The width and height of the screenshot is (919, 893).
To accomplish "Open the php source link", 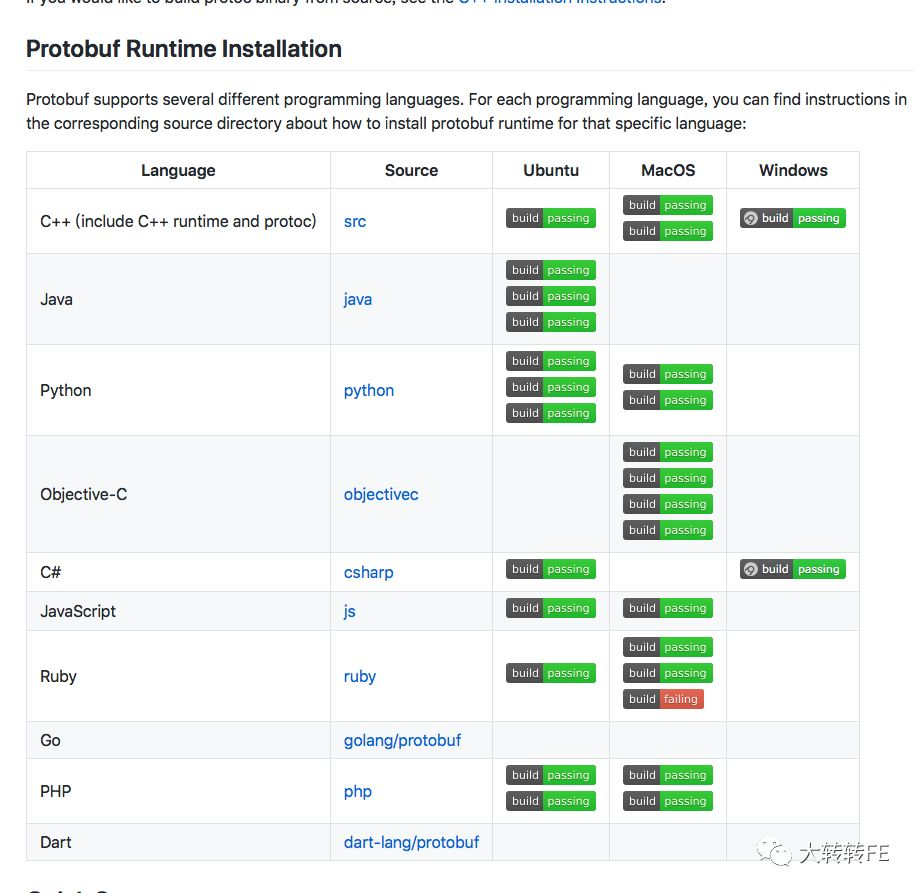I will click(358, 792).
